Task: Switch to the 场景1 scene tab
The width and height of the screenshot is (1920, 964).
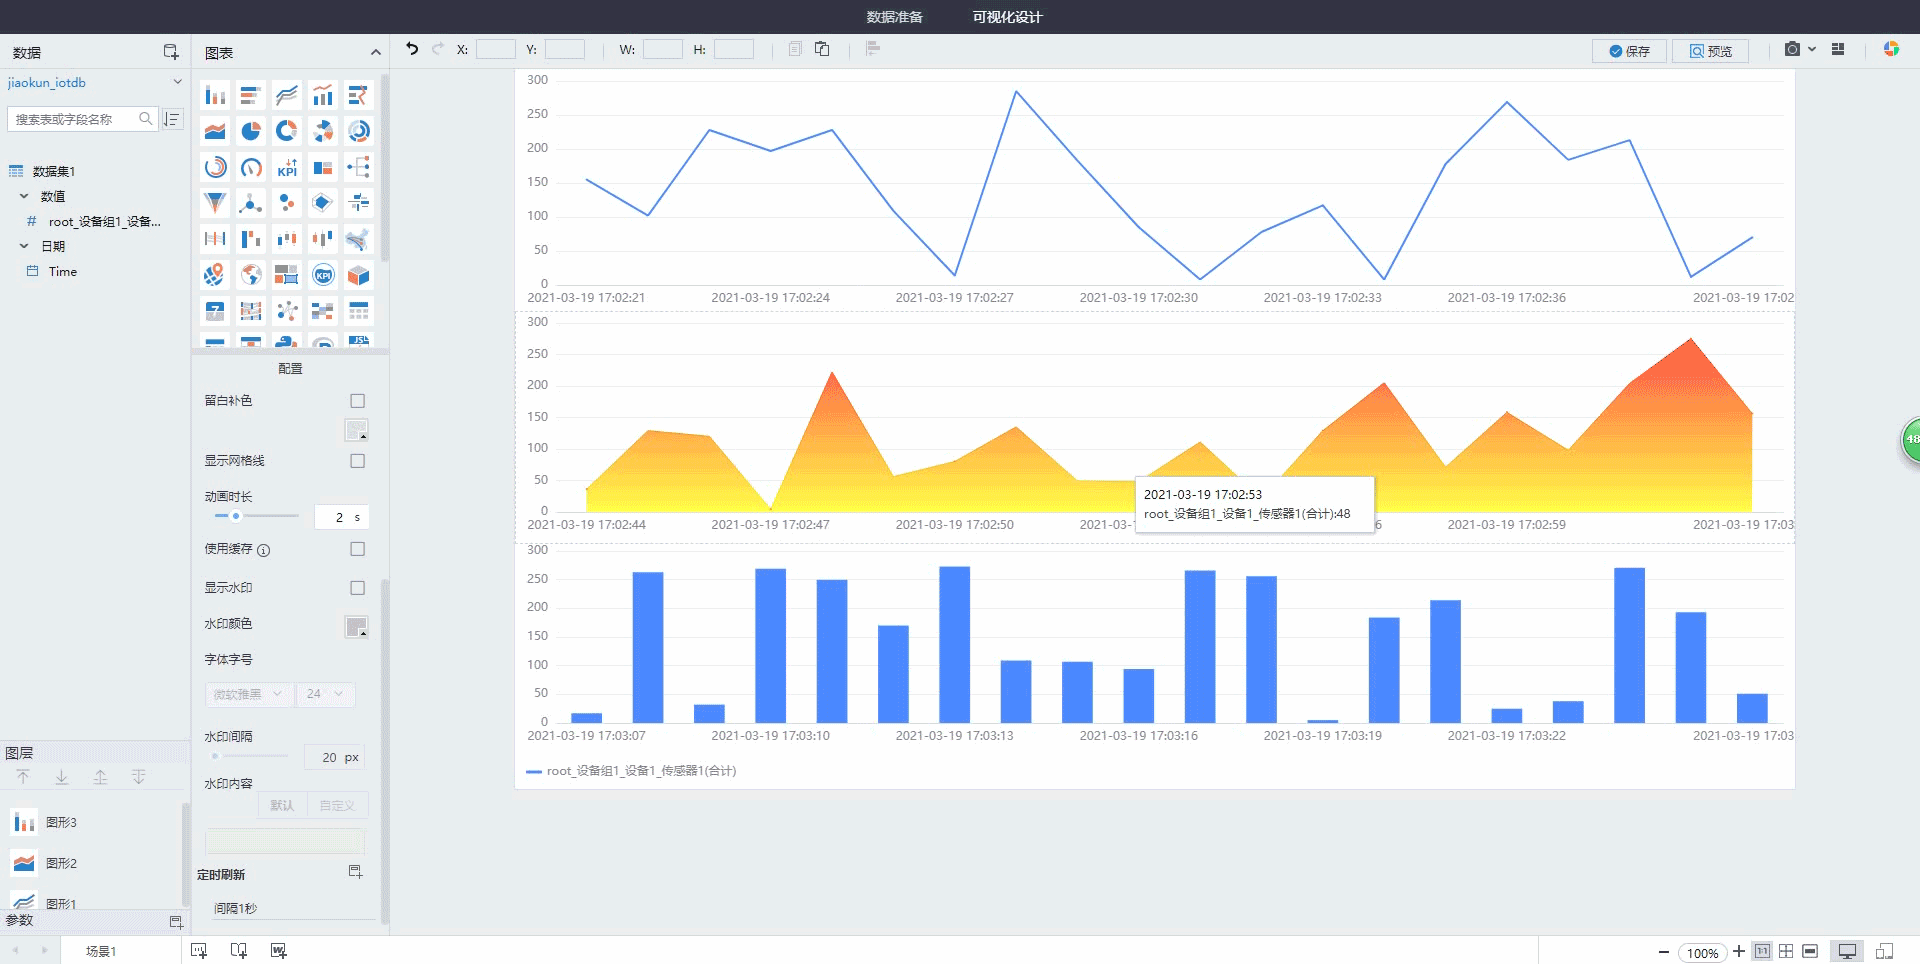Action: click(100, 951)
